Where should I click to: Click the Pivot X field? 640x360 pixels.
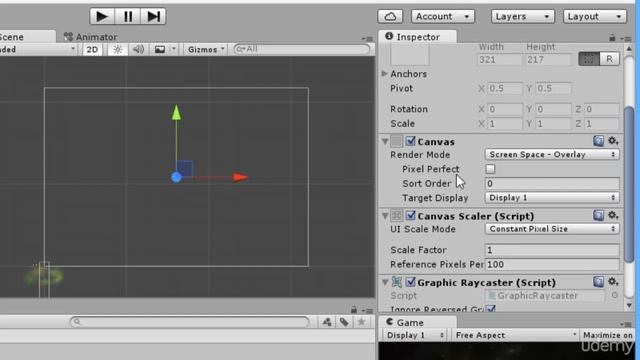[505, 89]
